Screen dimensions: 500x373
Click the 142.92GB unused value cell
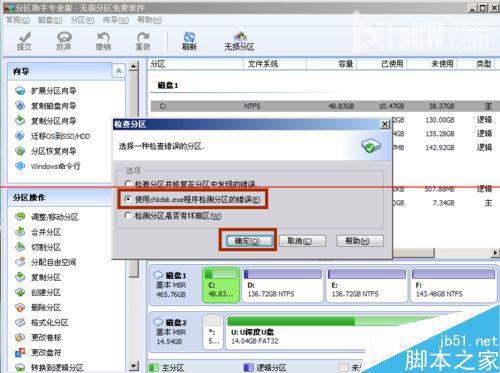coord(440,147)
